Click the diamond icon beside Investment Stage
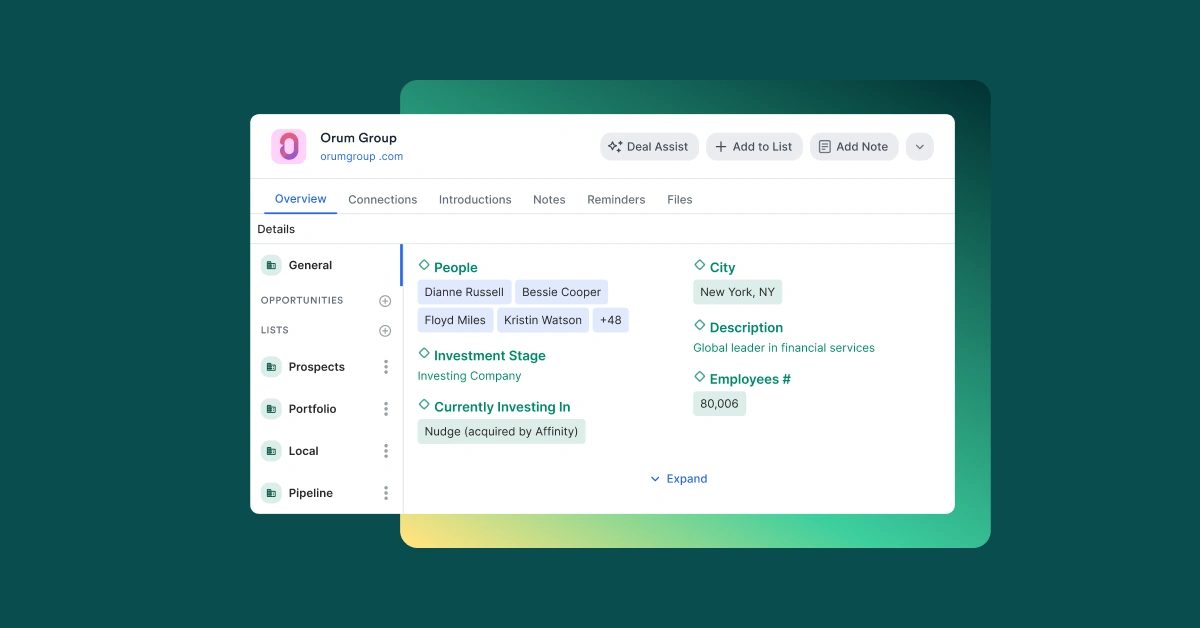Image resolution: width=1200 pixels, height=628 pixels. point(424,354)
